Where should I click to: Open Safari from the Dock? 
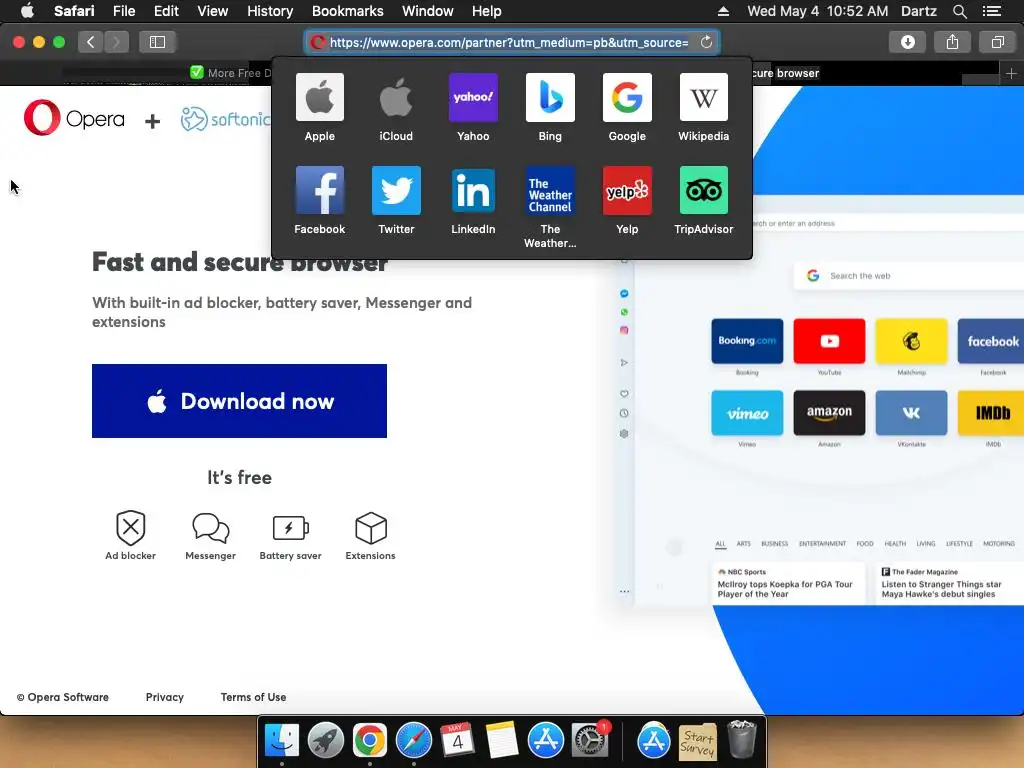tap(413, 740)
